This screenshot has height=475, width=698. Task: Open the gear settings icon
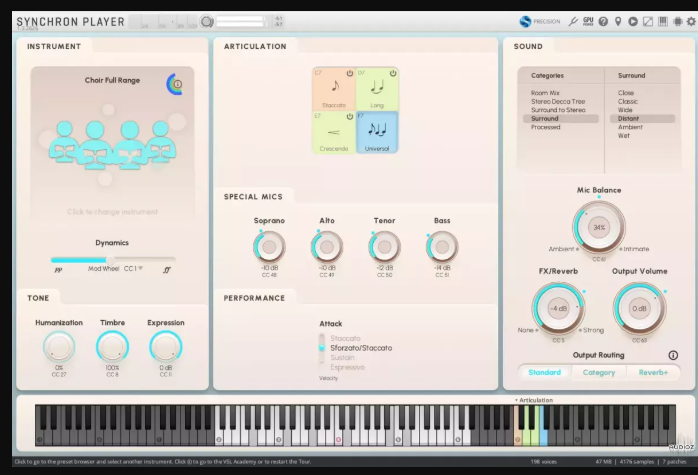point(691,21)
